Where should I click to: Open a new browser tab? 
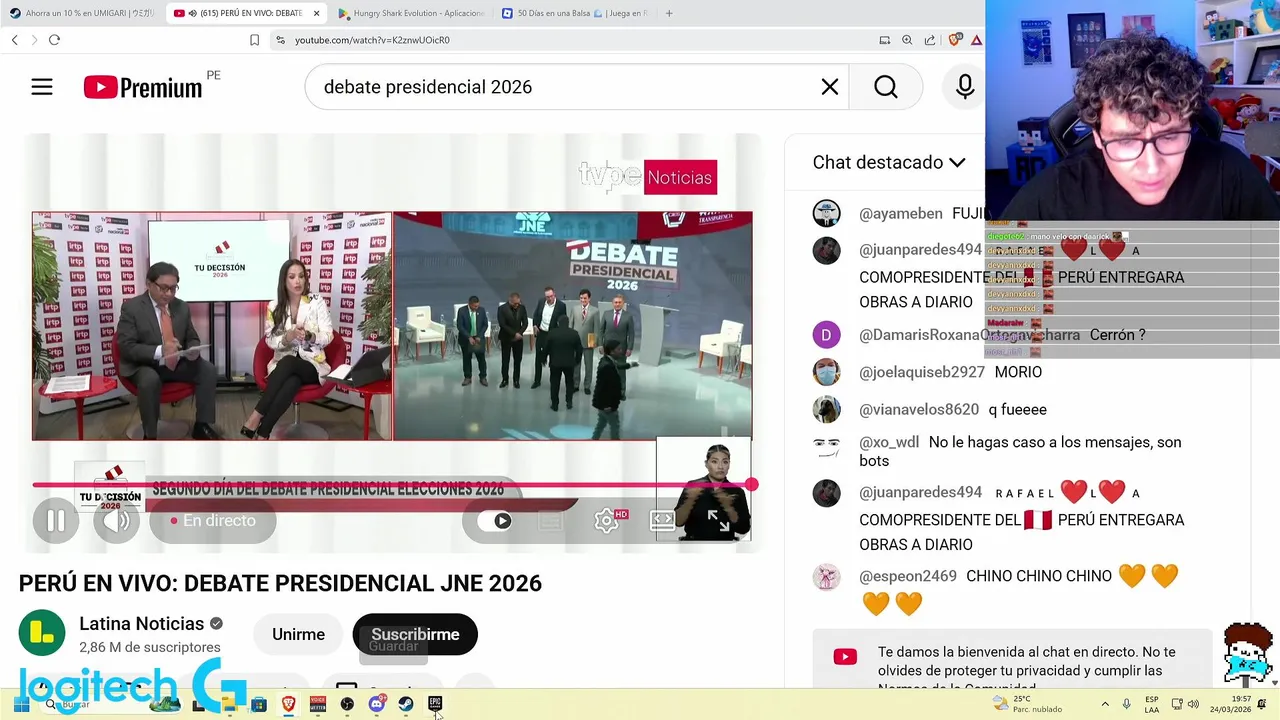coord(669,13)
